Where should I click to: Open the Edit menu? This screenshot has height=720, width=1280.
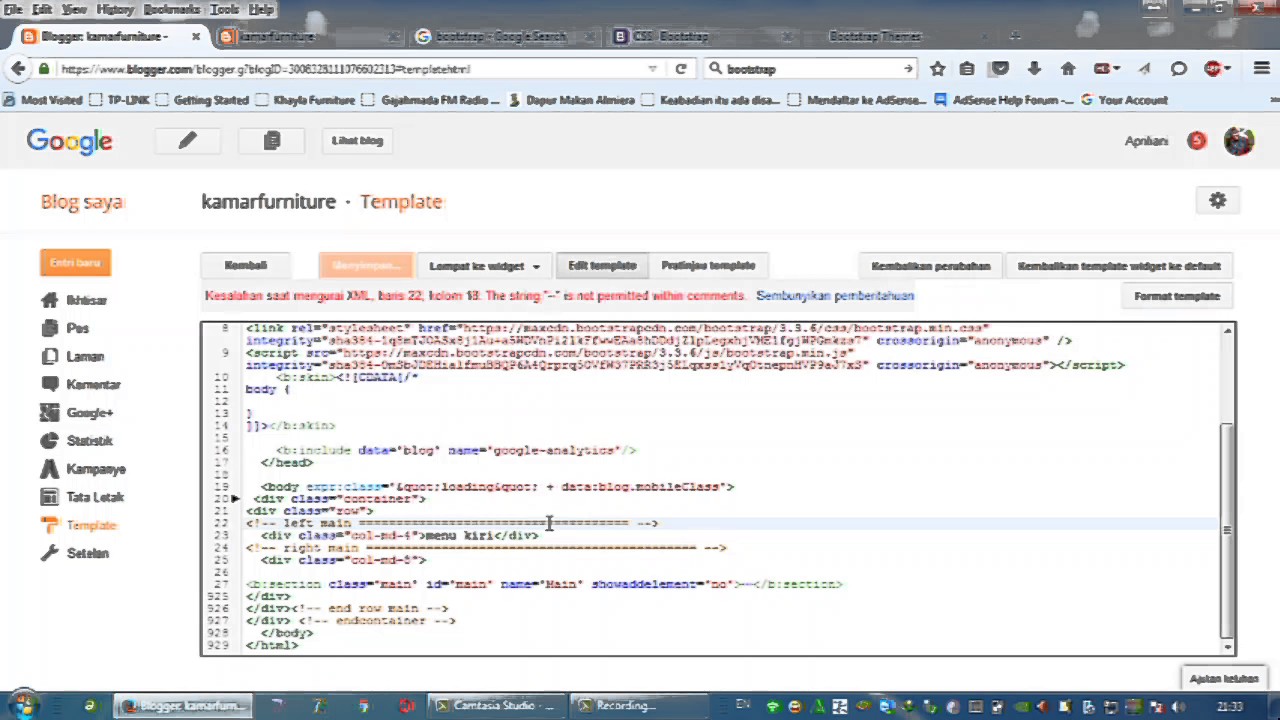[42, 9]
